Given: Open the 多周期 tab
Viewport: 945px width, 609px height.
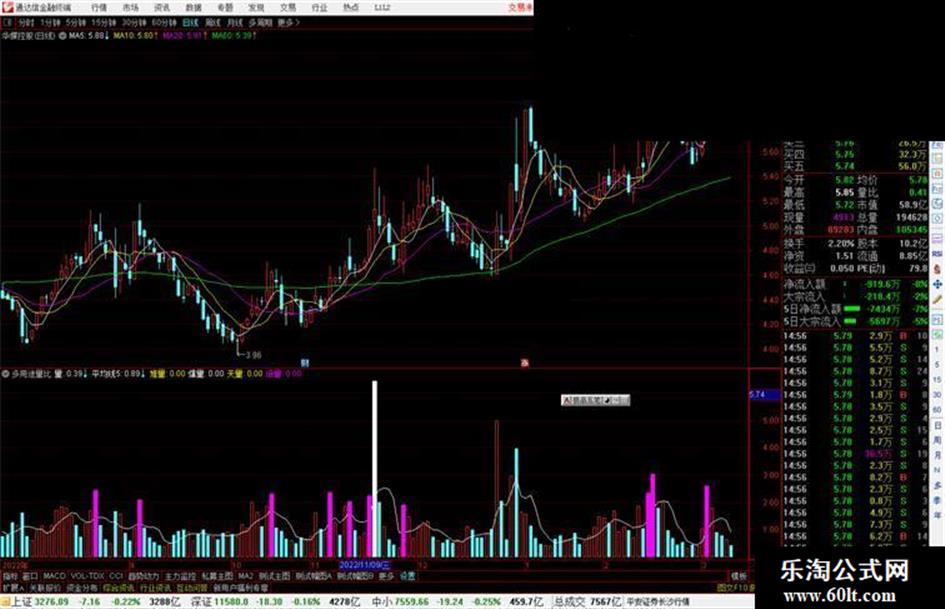Looking at the screenshot, I should [x=260, y=23].
